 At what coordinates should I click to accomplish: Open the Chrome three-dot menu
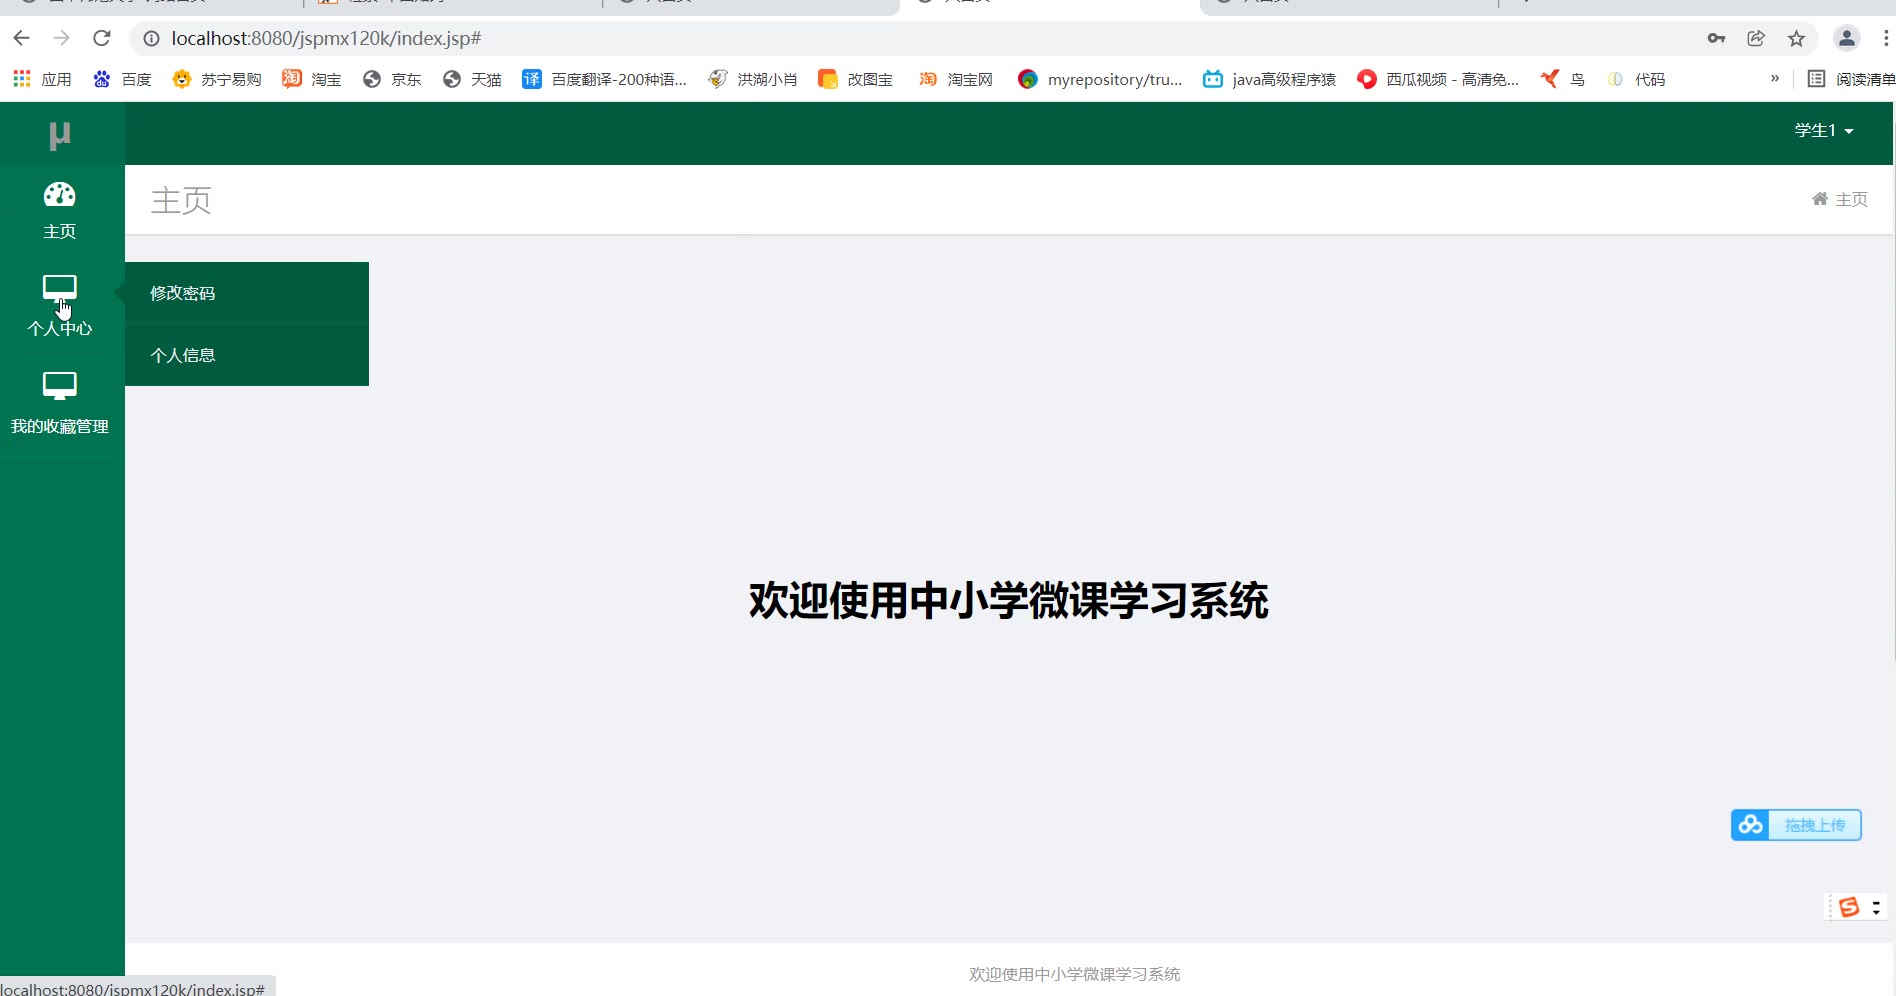point(1886,38)
